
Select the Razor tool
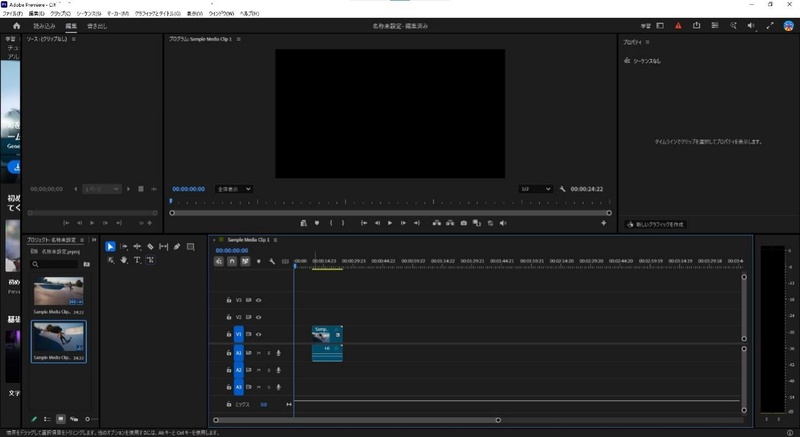pos(151,247)
